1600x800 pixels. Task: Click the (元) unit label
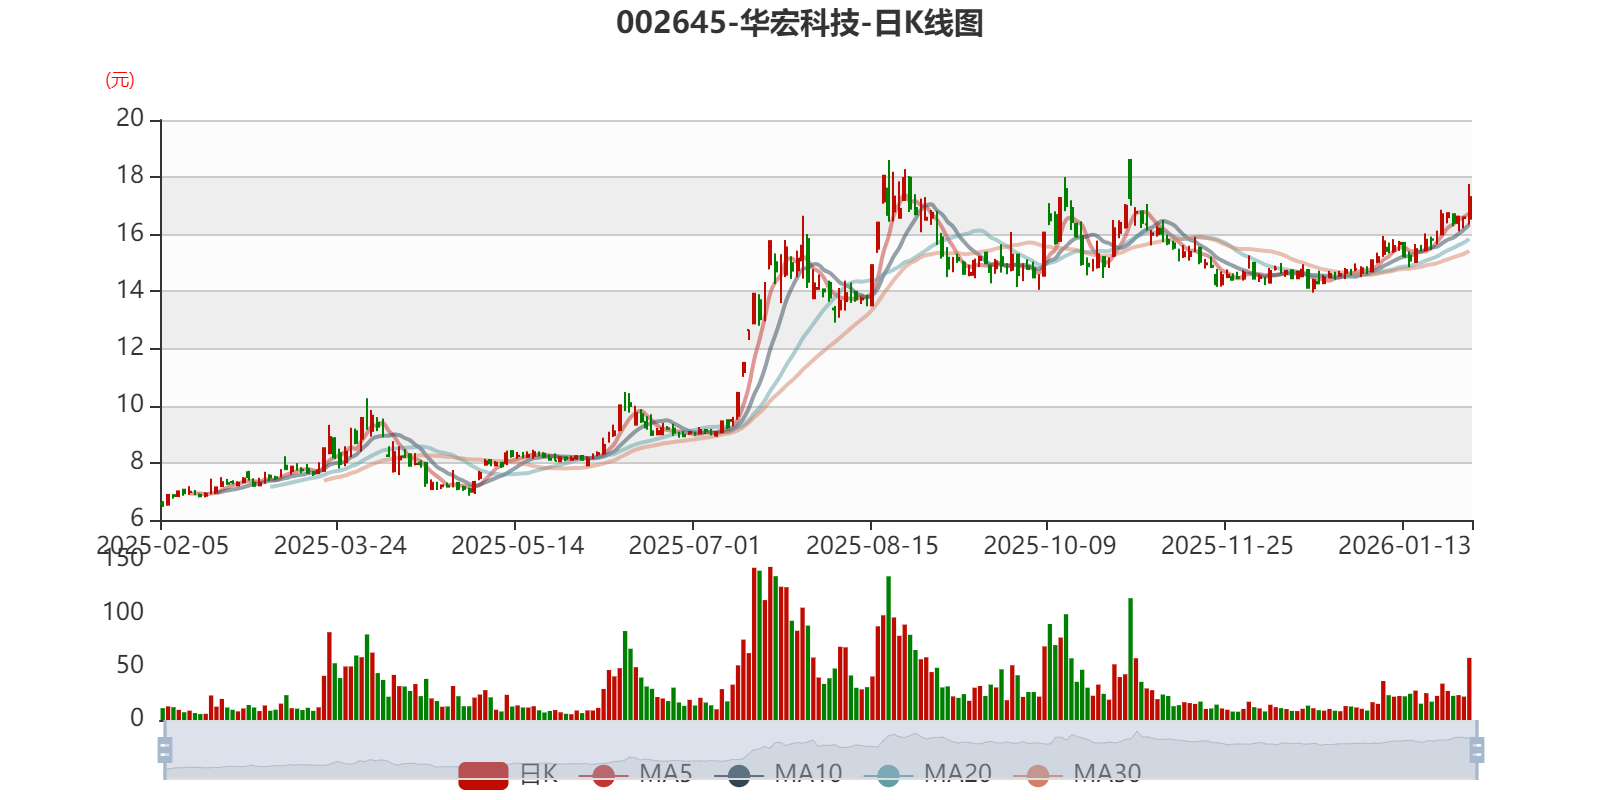pyautogui.click(x=120, y=80)
